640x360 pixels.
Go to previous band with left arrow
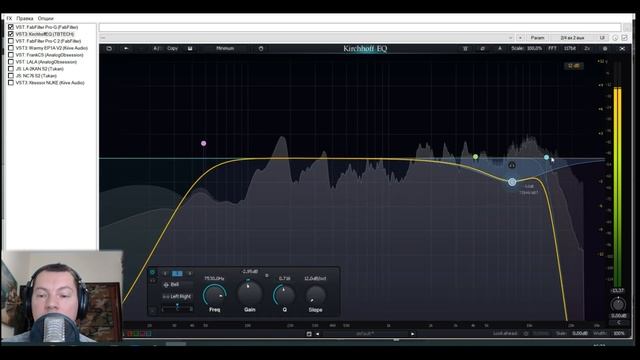click(x=165, y=273)
